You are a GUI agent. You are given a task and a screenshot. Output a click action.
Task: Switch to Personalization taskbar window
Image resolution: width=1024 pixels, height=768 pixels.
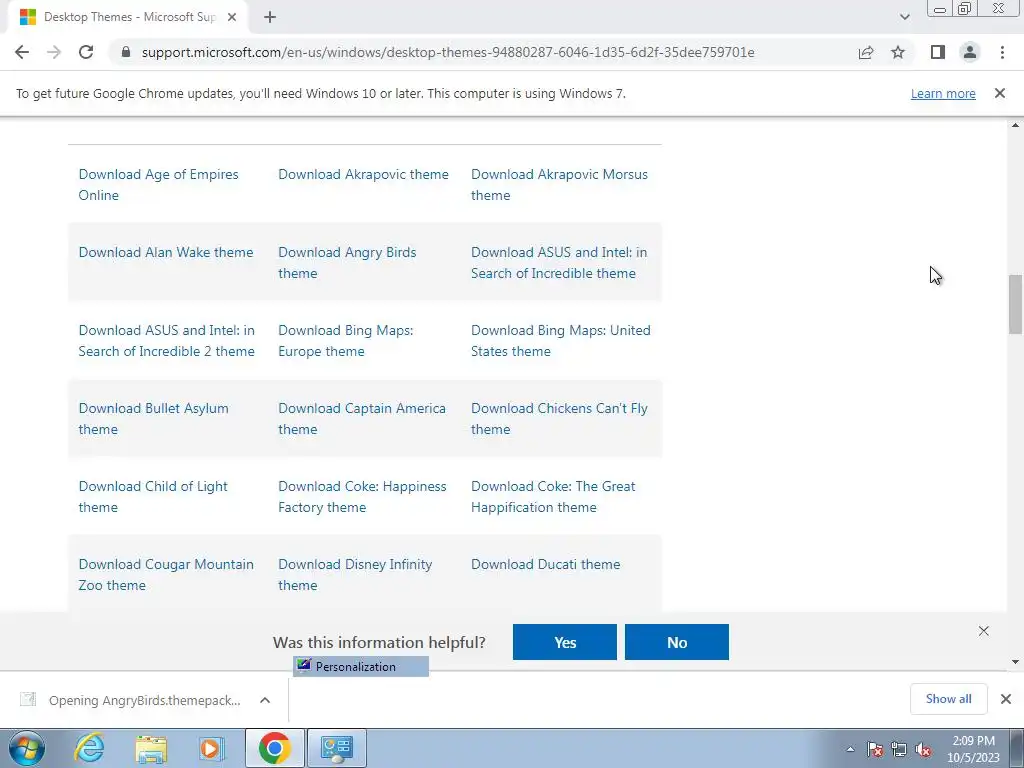click(337, 748)
